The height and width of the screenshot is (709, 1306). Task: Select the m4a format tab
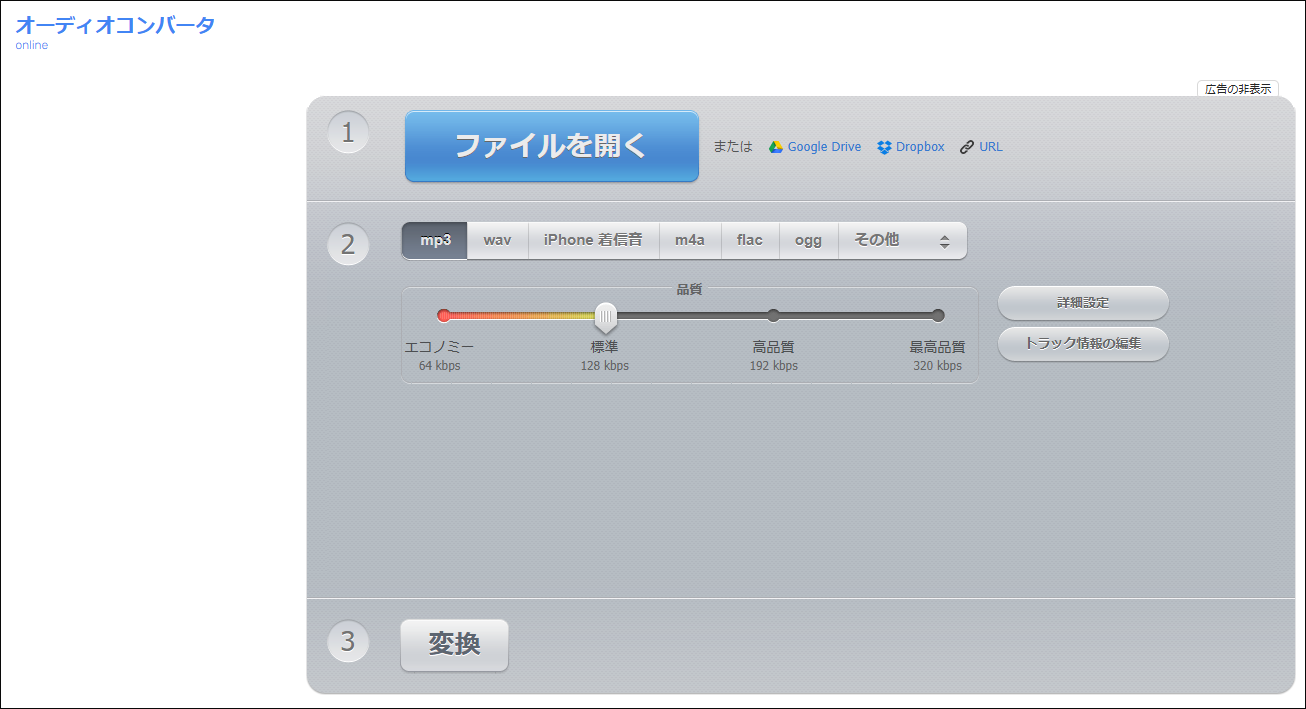[x=690, y=240]
